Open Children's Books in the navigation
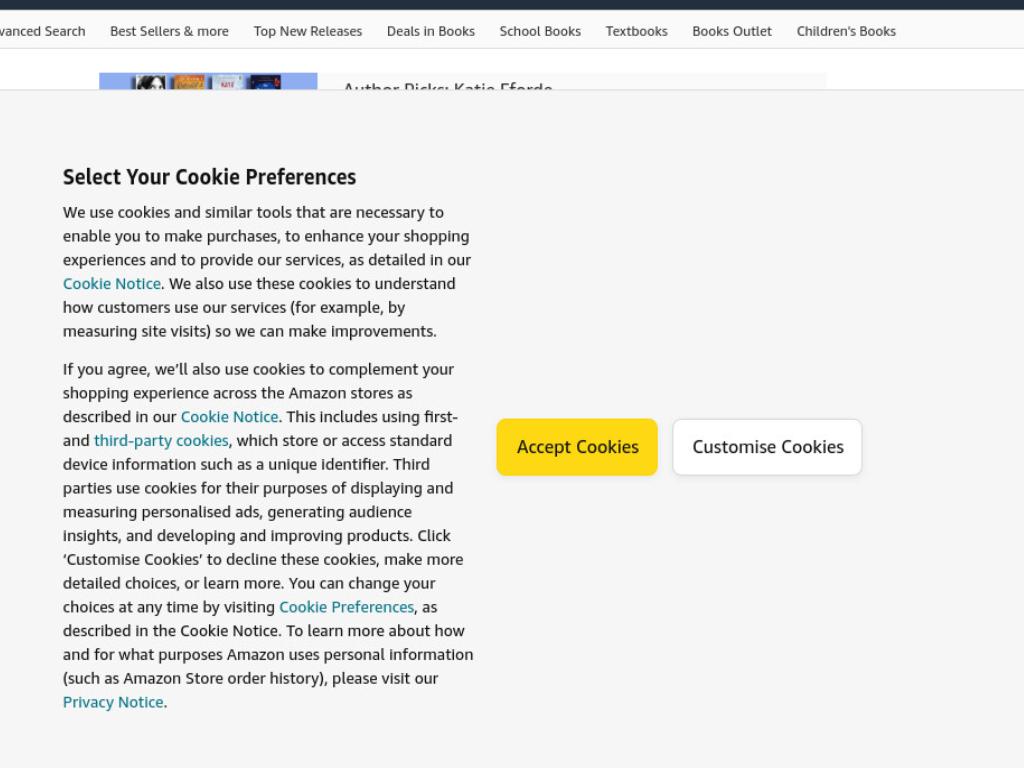This screenshot has width=1024, height=768. pos(846,31)
